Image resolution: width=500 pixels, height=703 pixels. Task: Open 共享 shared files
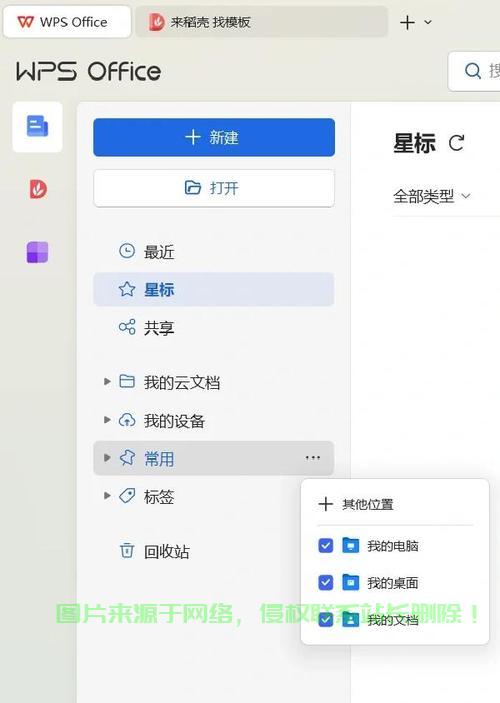pos(214,328)
